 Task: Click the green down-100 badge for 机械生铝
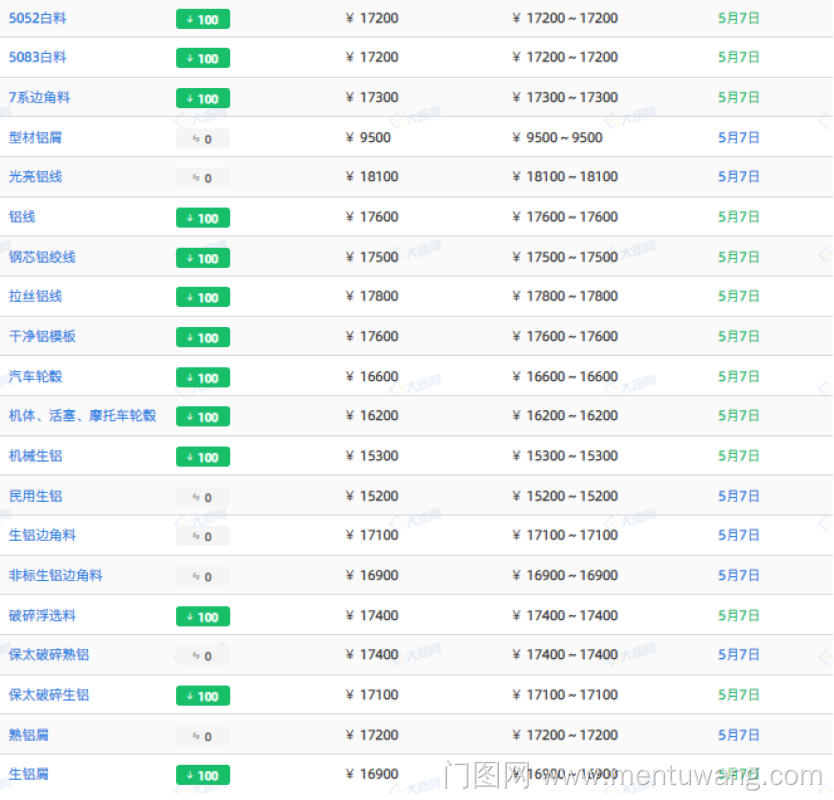coord(203,457)
